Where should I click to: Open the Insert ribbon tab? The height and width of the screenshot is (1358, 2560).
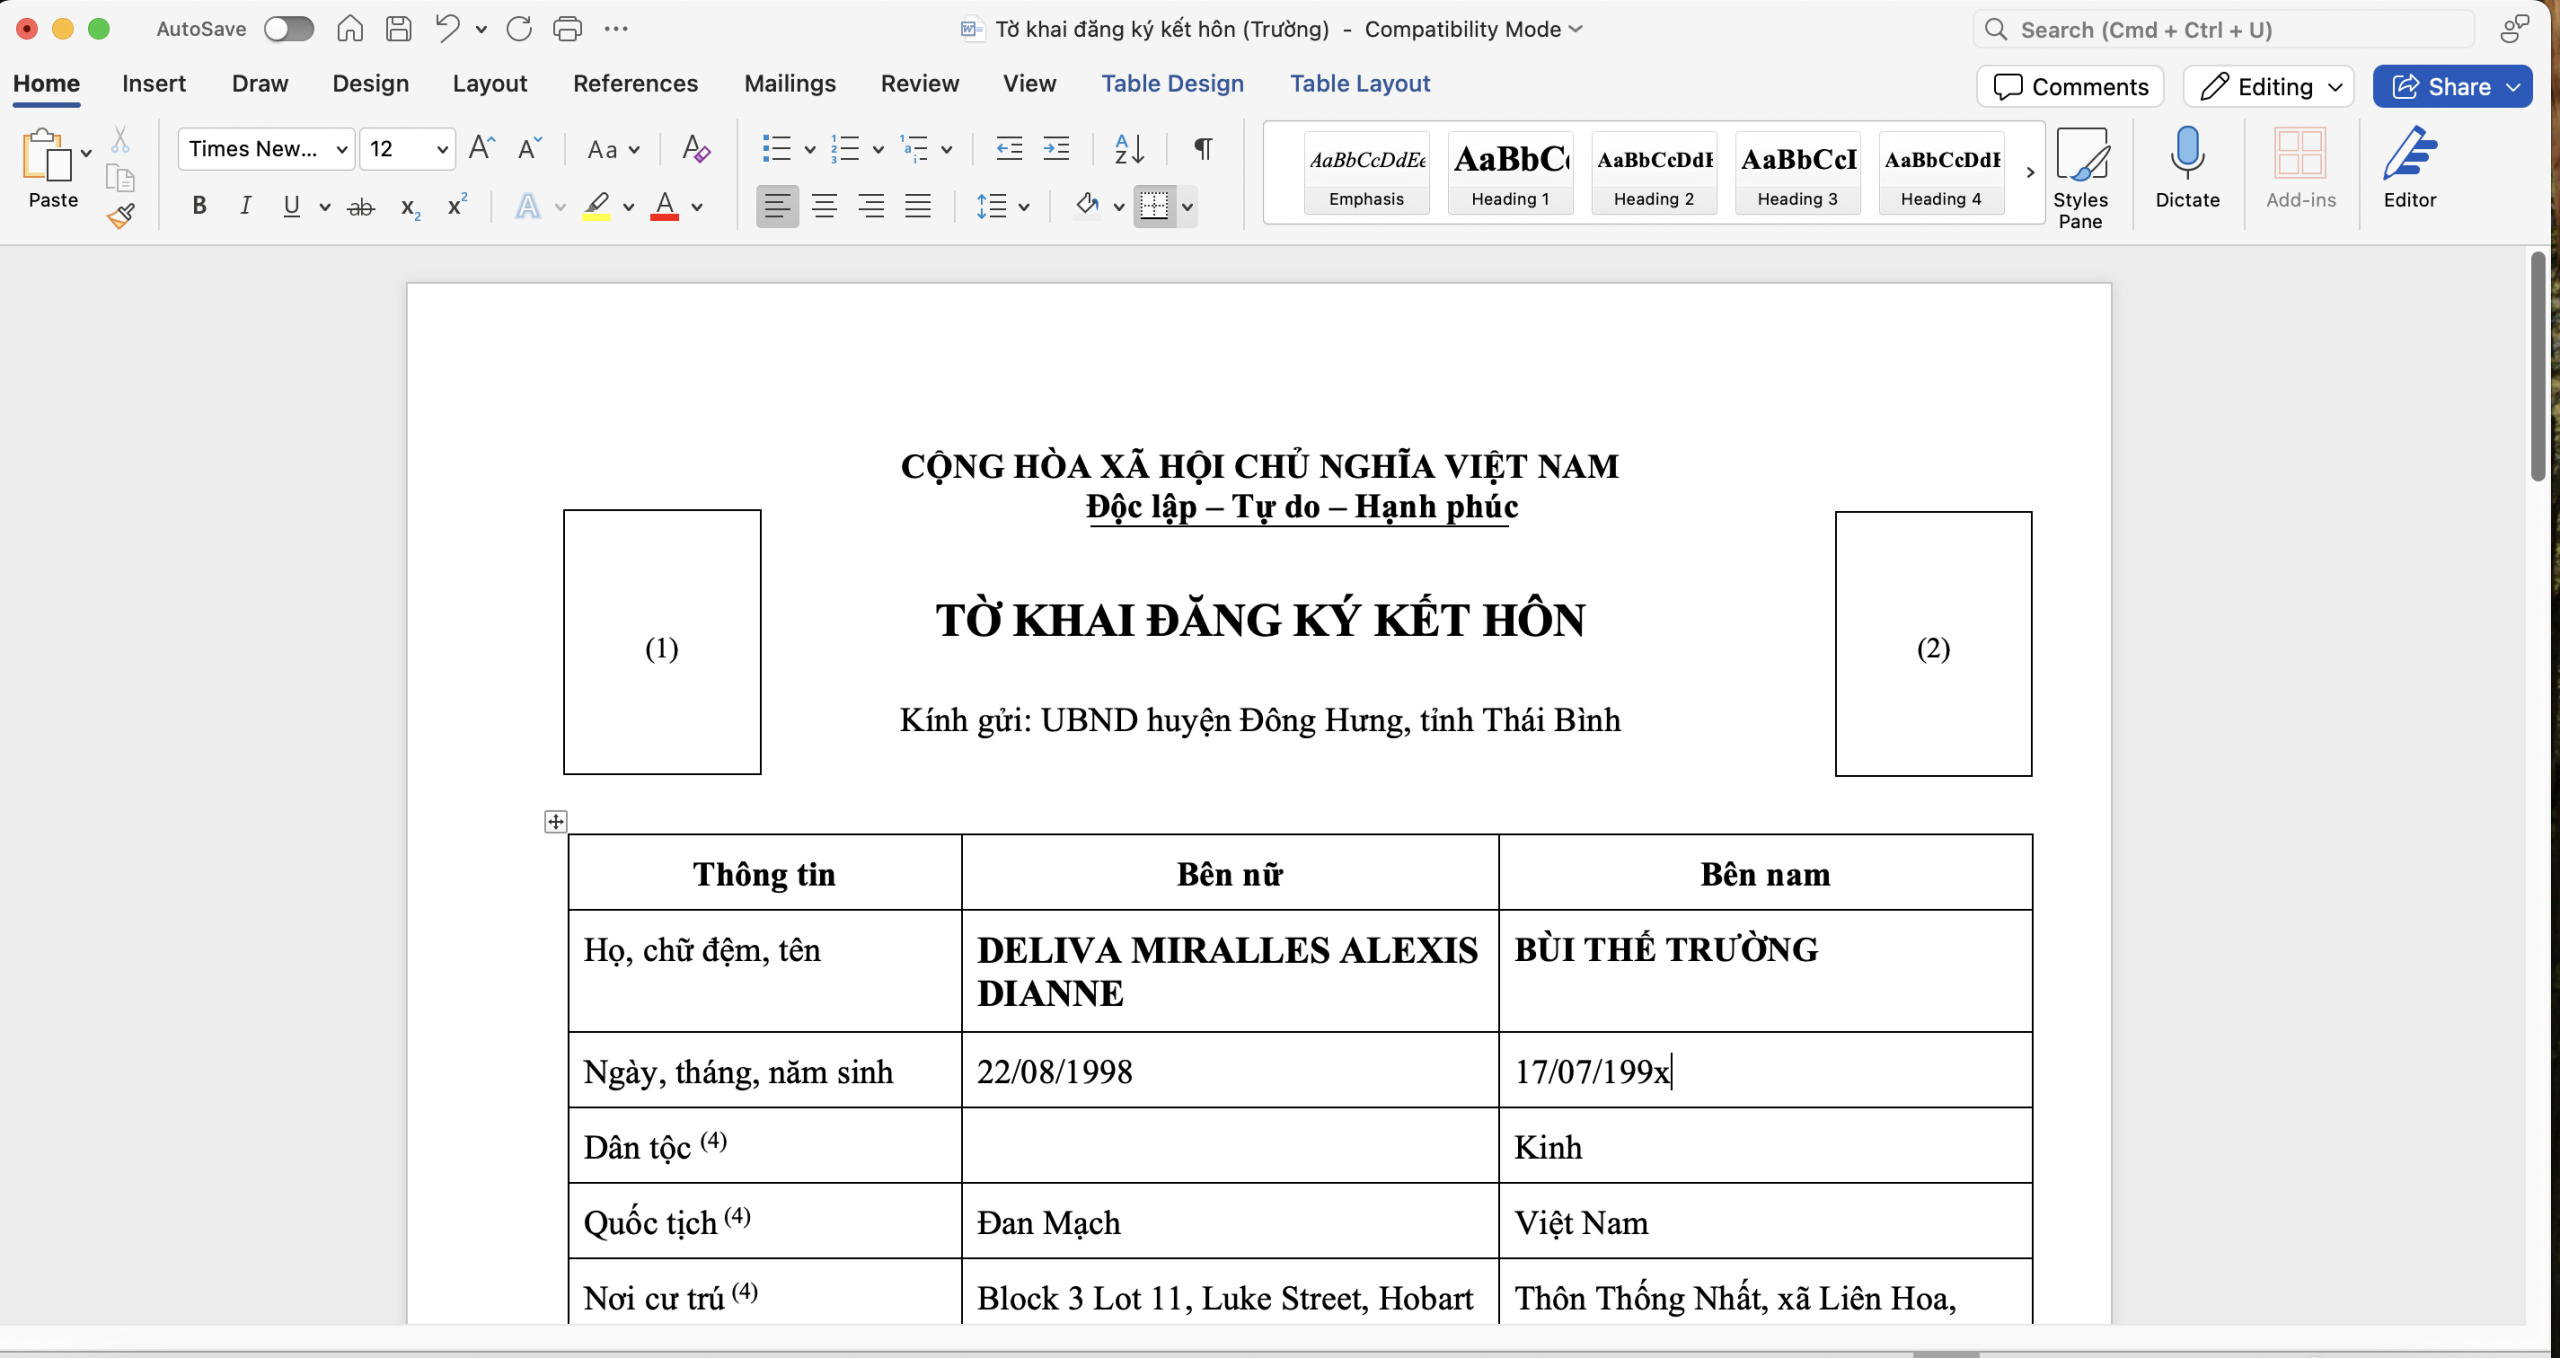point(154,84)
